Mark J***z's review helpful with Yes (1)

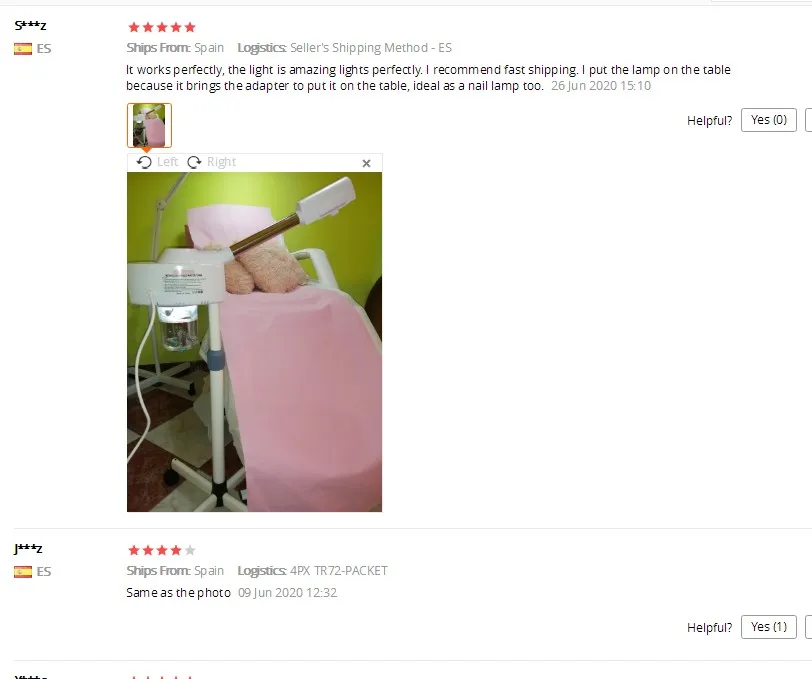[768, 627]
